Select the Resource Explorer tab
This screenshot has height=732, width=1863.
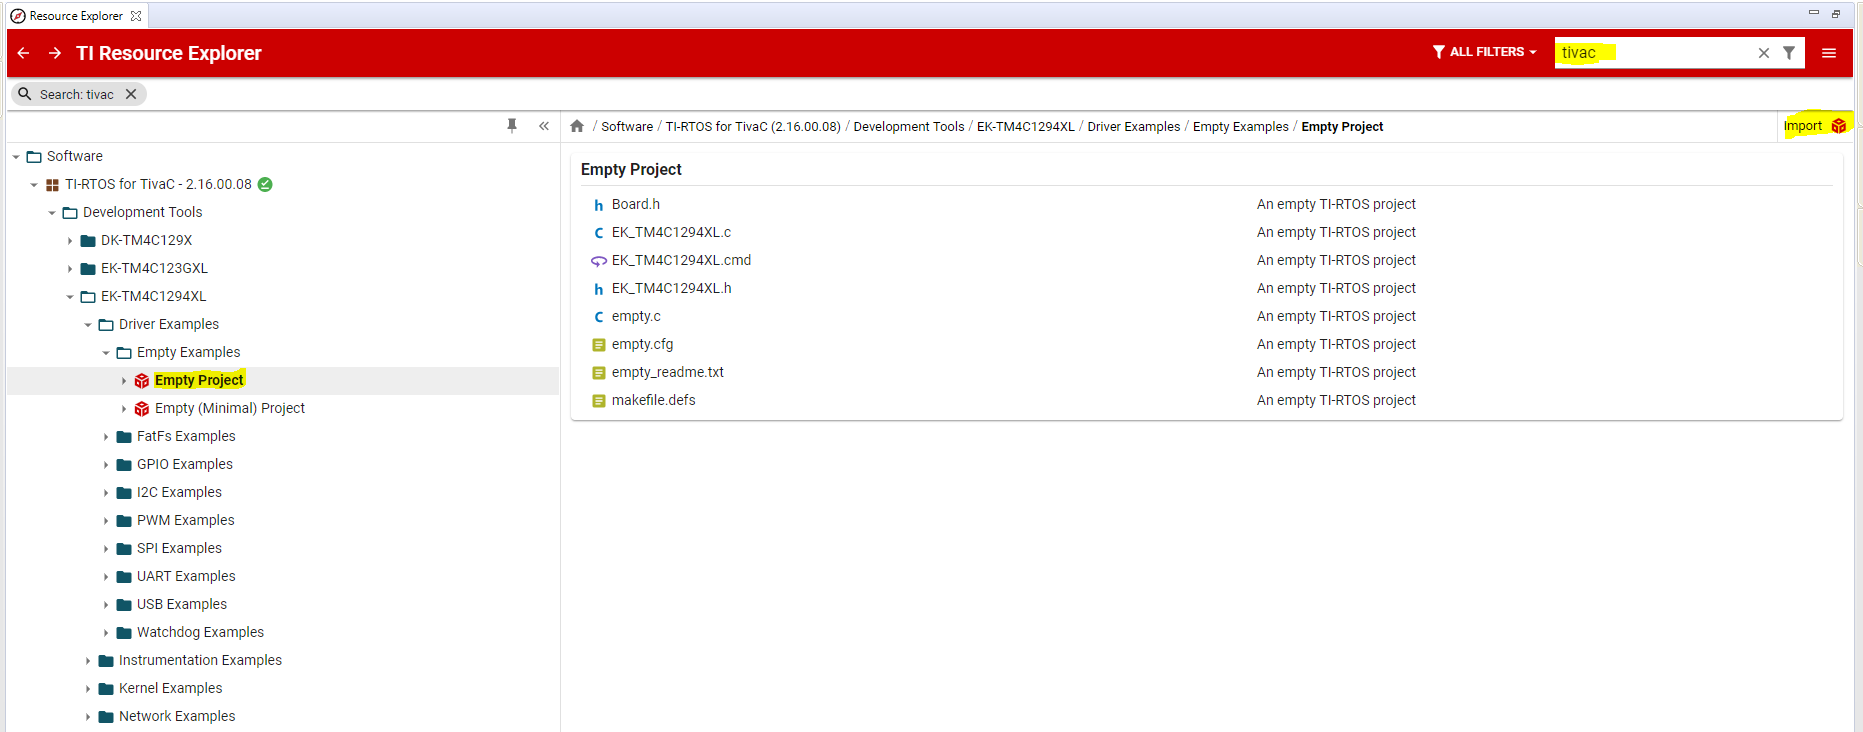(76, 16)
